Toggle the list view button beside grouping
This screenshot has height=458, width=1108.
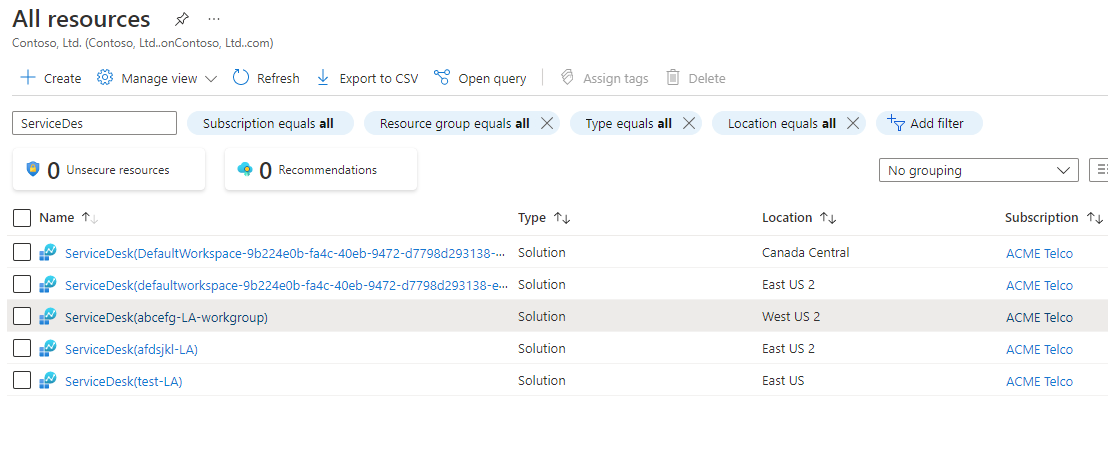(x=1099, y=170)
